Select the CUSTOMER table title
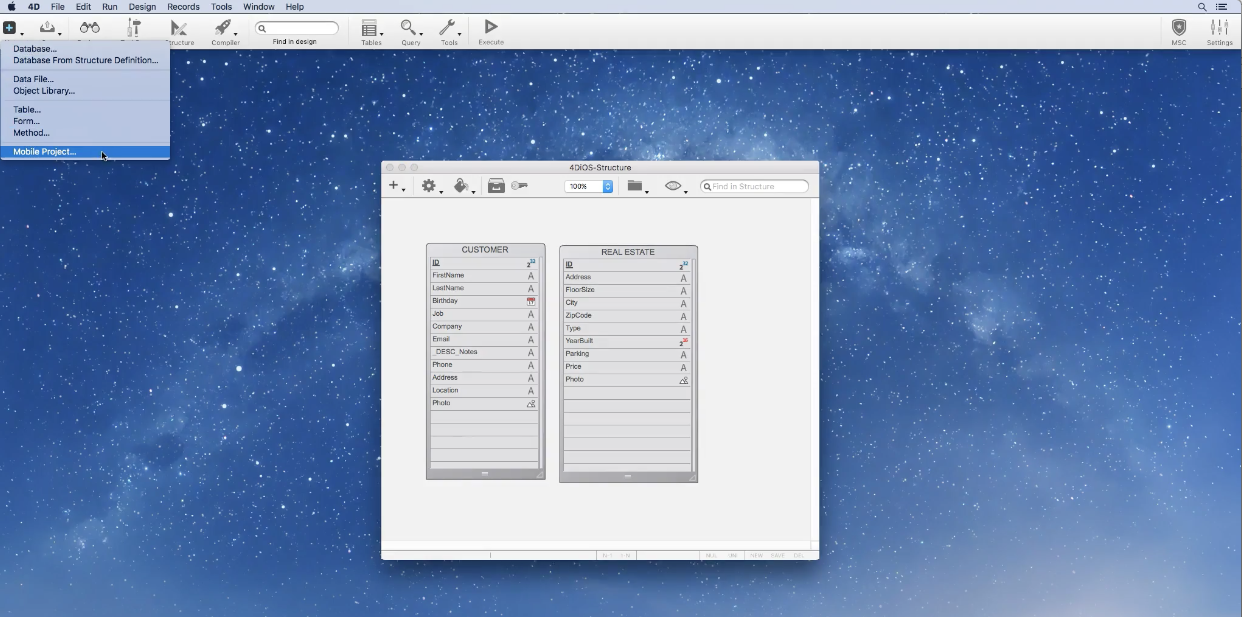 (485, 250)
